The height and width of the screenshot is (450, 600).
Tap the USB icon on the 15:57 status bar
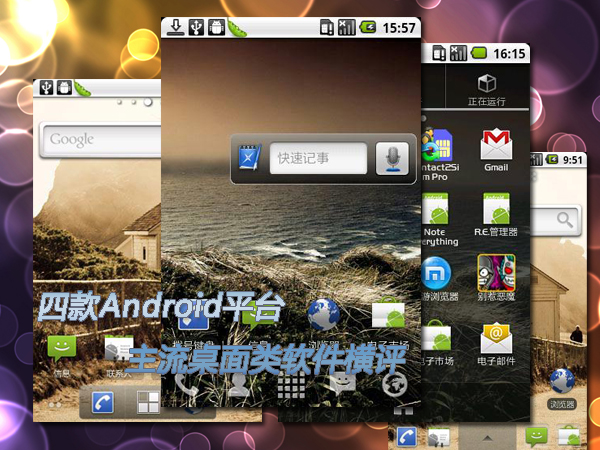pyautogui.click(x=196, y=28)
